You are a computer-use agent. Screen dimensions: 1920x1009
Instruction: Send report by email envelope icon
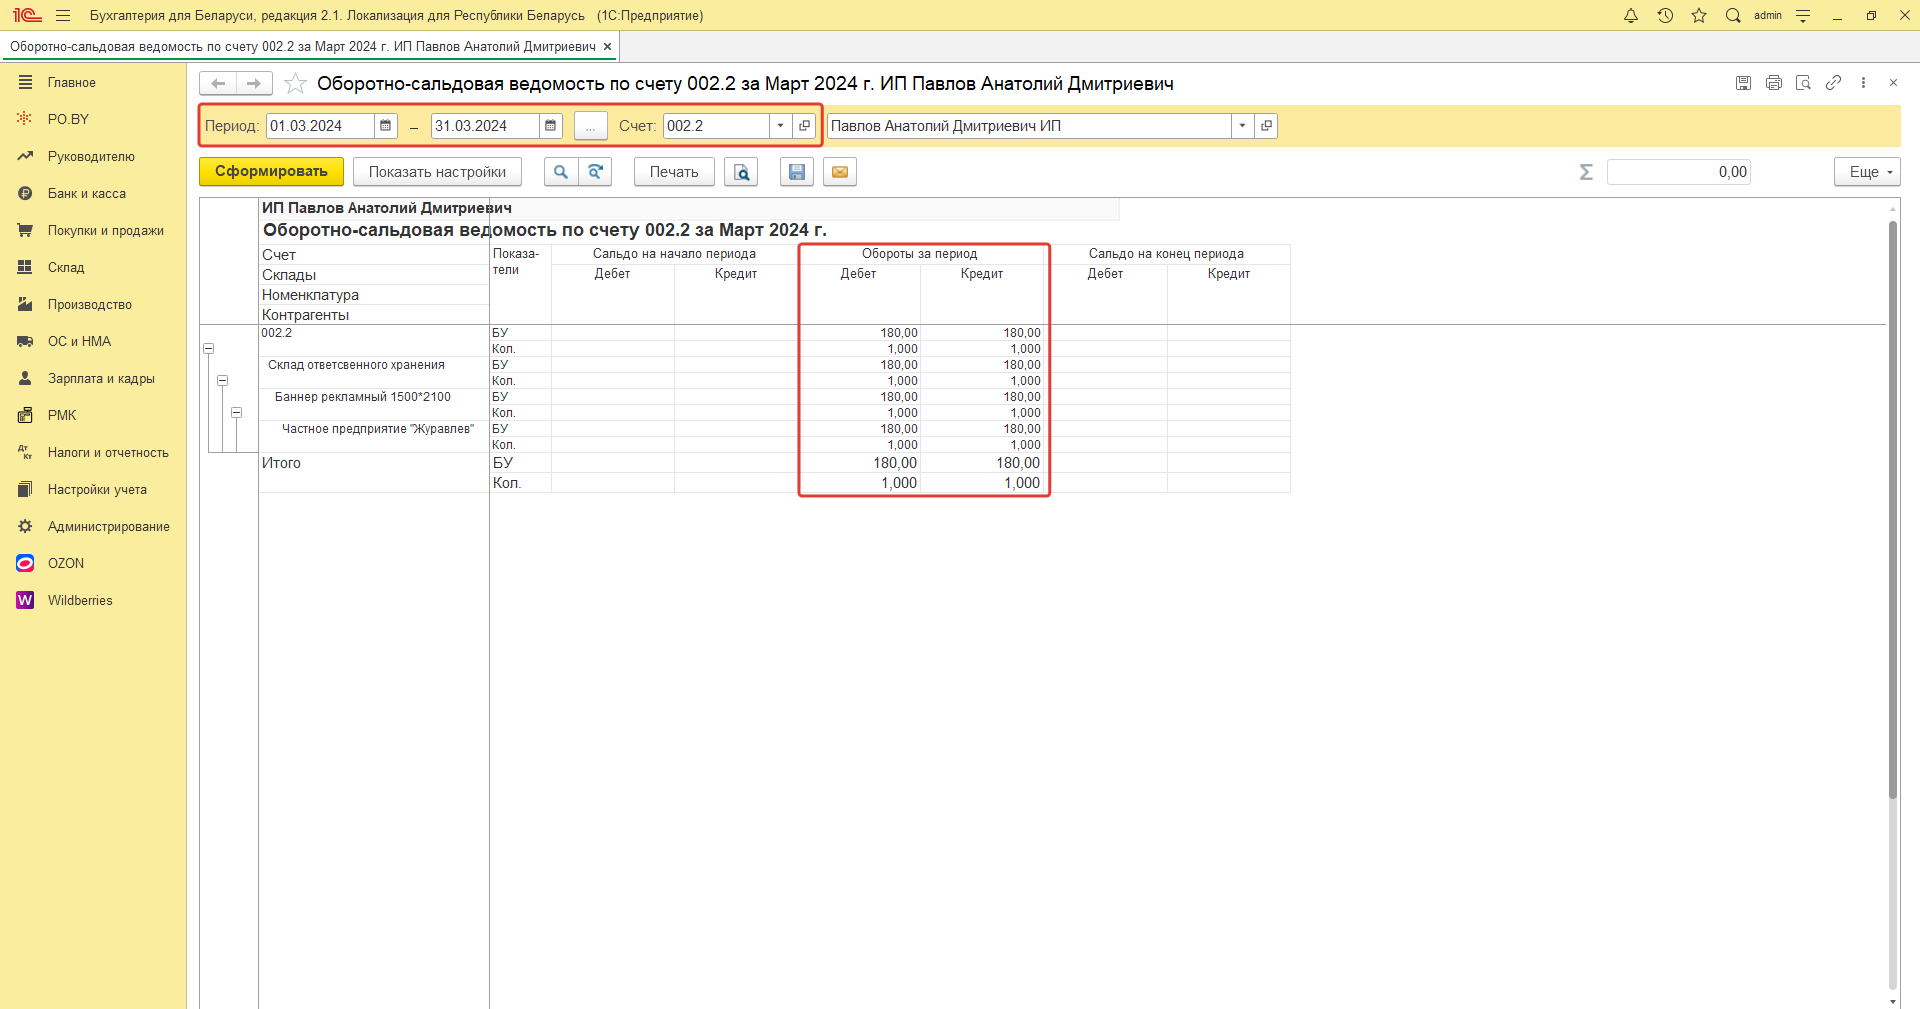(840, 172)
